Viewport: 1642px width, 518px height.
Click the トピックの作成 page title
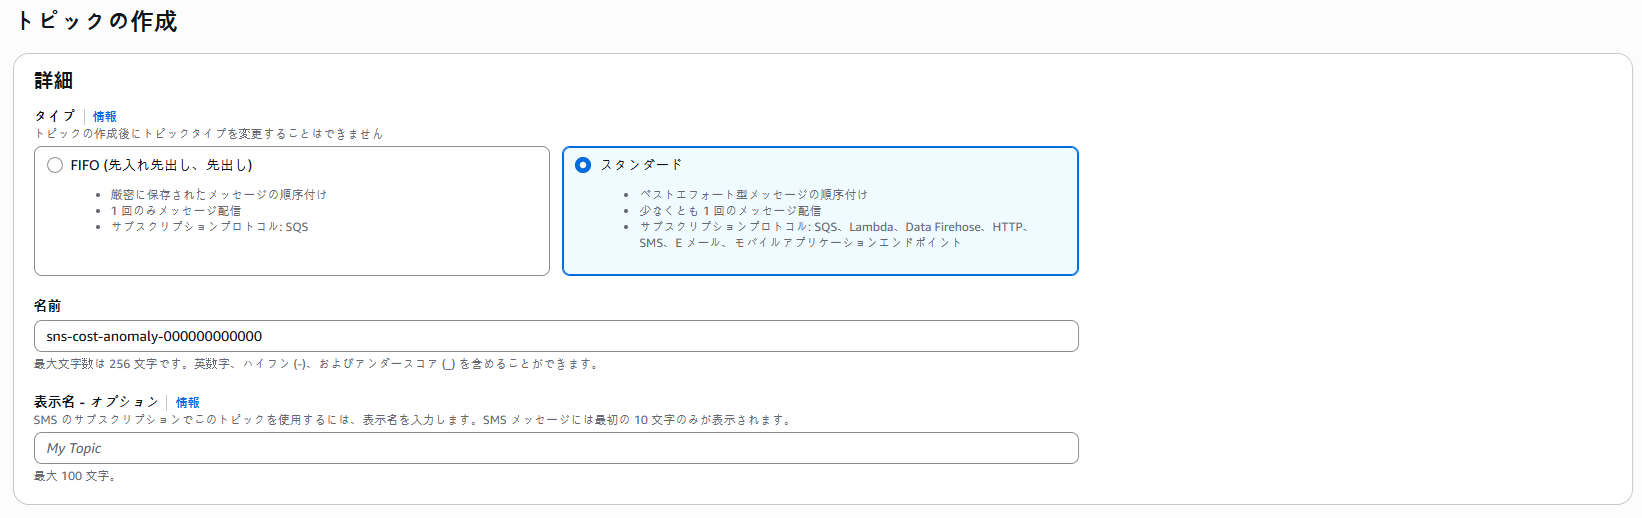coord(96,22)
